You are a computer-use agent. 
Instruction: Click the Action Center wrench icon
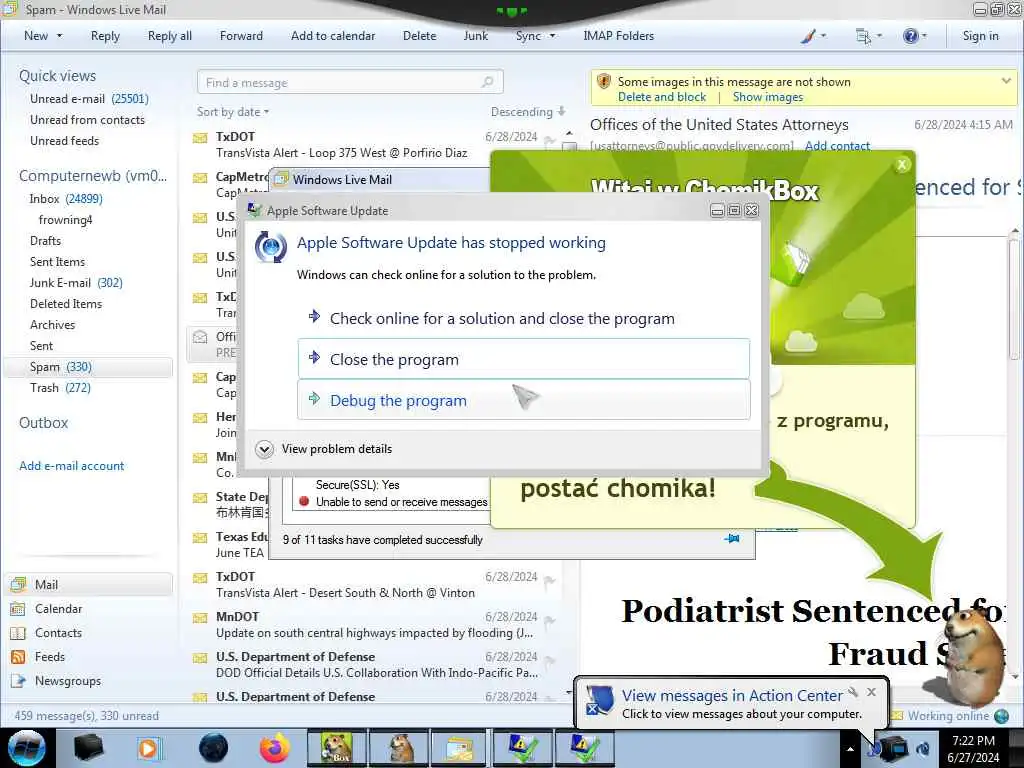coord(853,692)
